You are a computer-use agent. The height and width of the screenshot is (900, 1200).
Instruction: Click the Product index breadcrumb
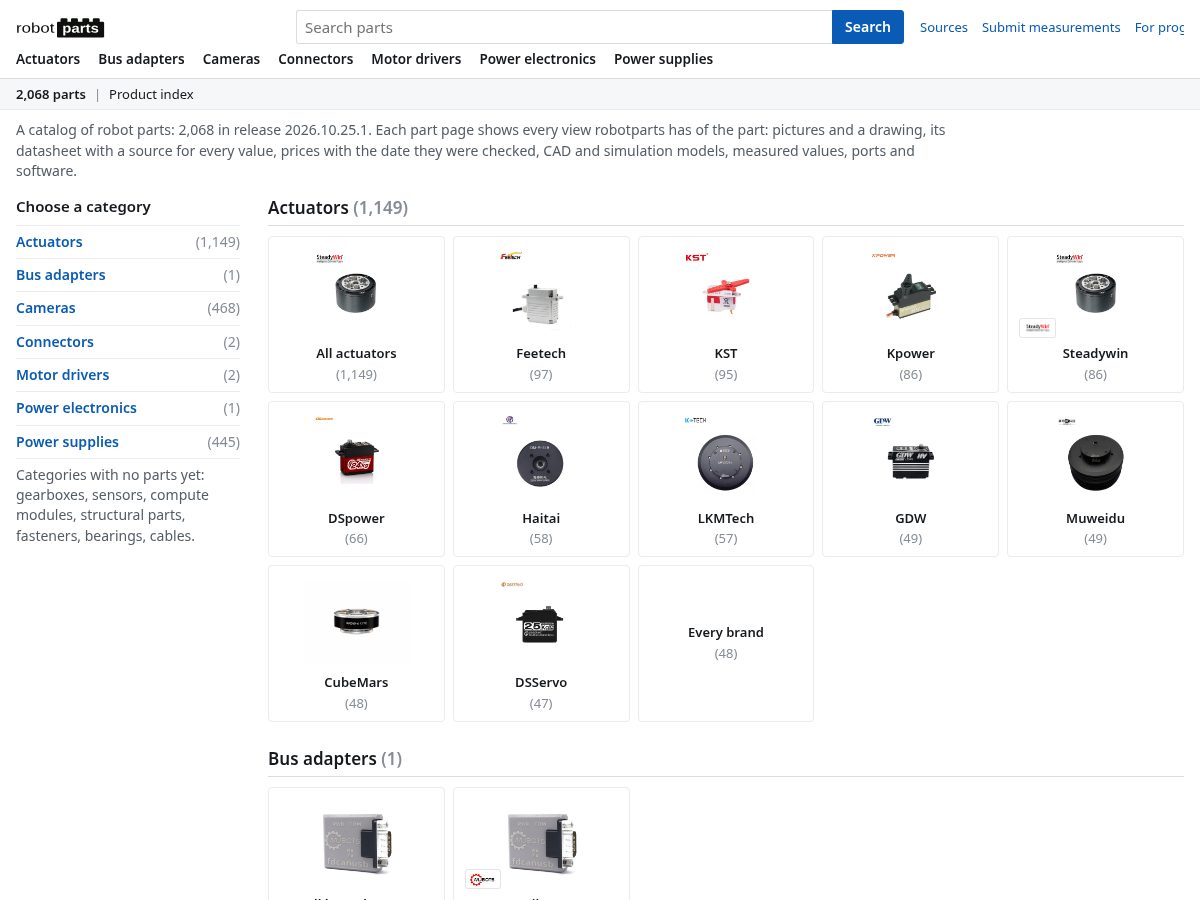pyautogui.click(x=151, y=94)
